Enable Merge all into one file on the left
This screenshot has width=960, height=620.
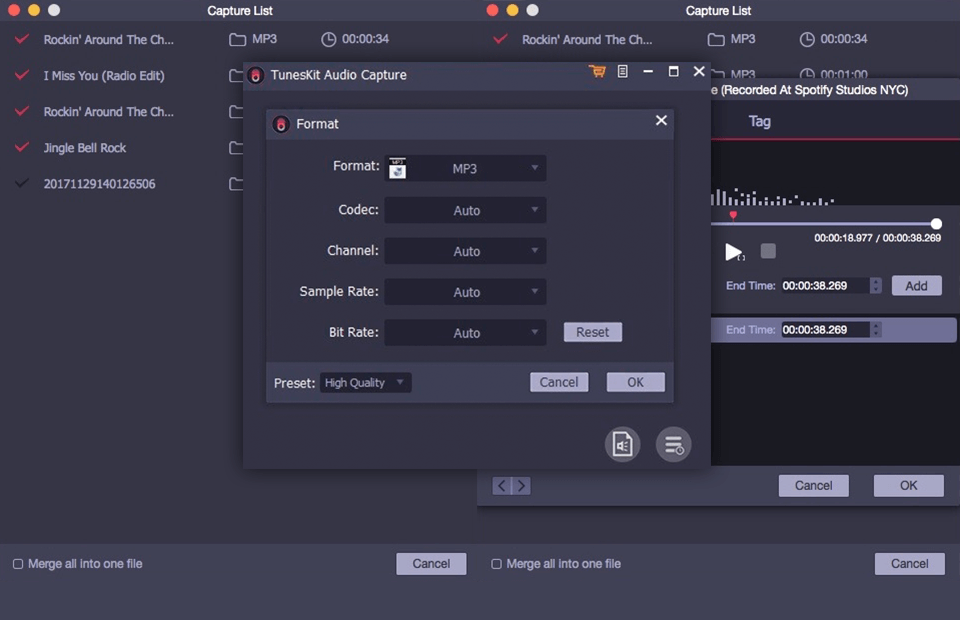17,564
